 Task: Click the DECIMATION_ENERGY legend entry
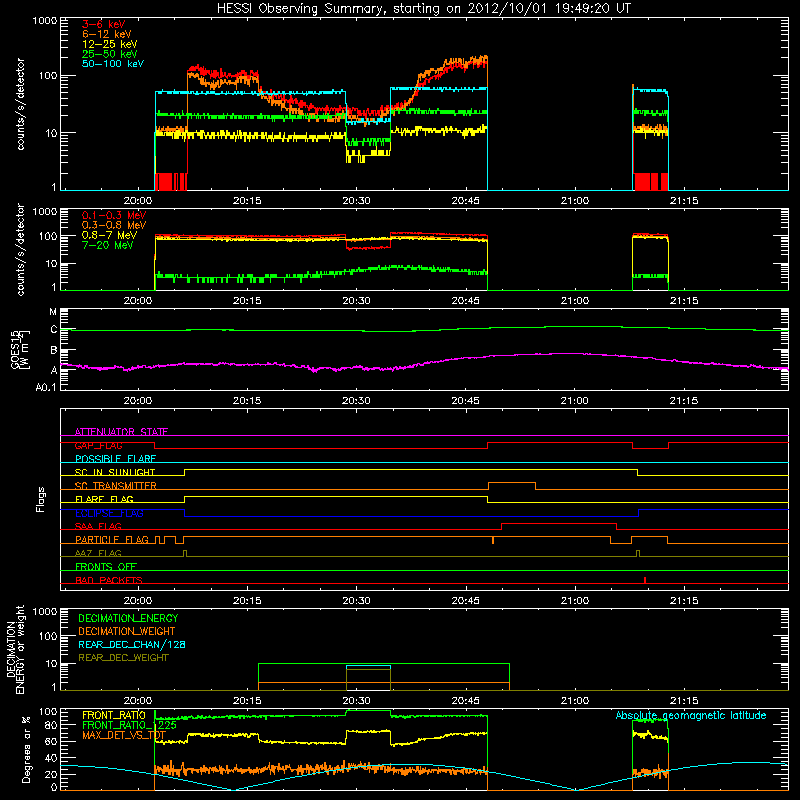point(128,618)
